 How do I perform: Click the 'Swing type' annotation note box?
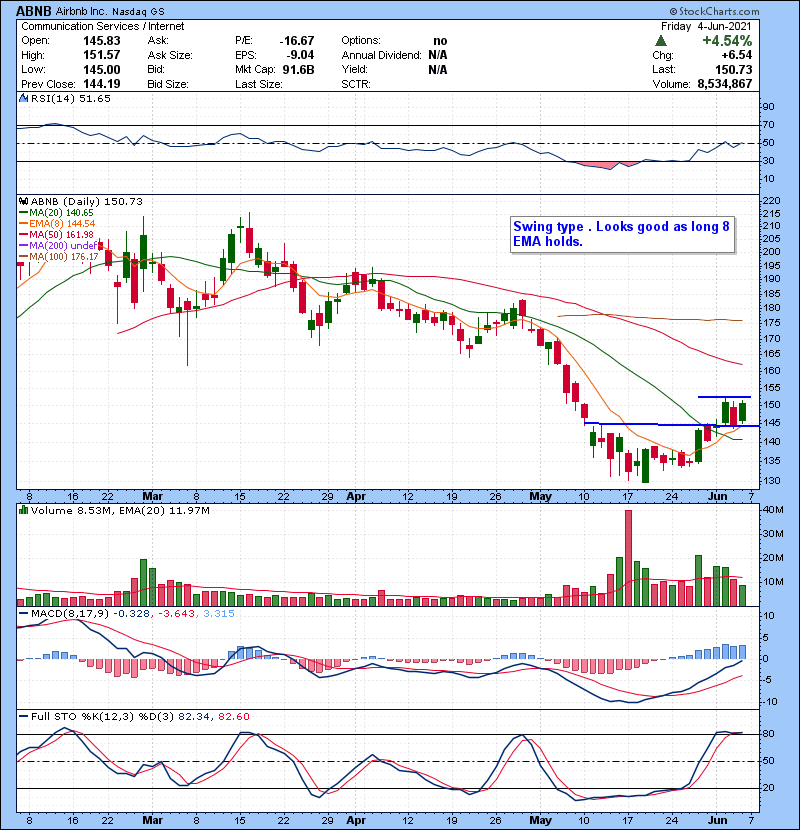(x=623, y=234)
